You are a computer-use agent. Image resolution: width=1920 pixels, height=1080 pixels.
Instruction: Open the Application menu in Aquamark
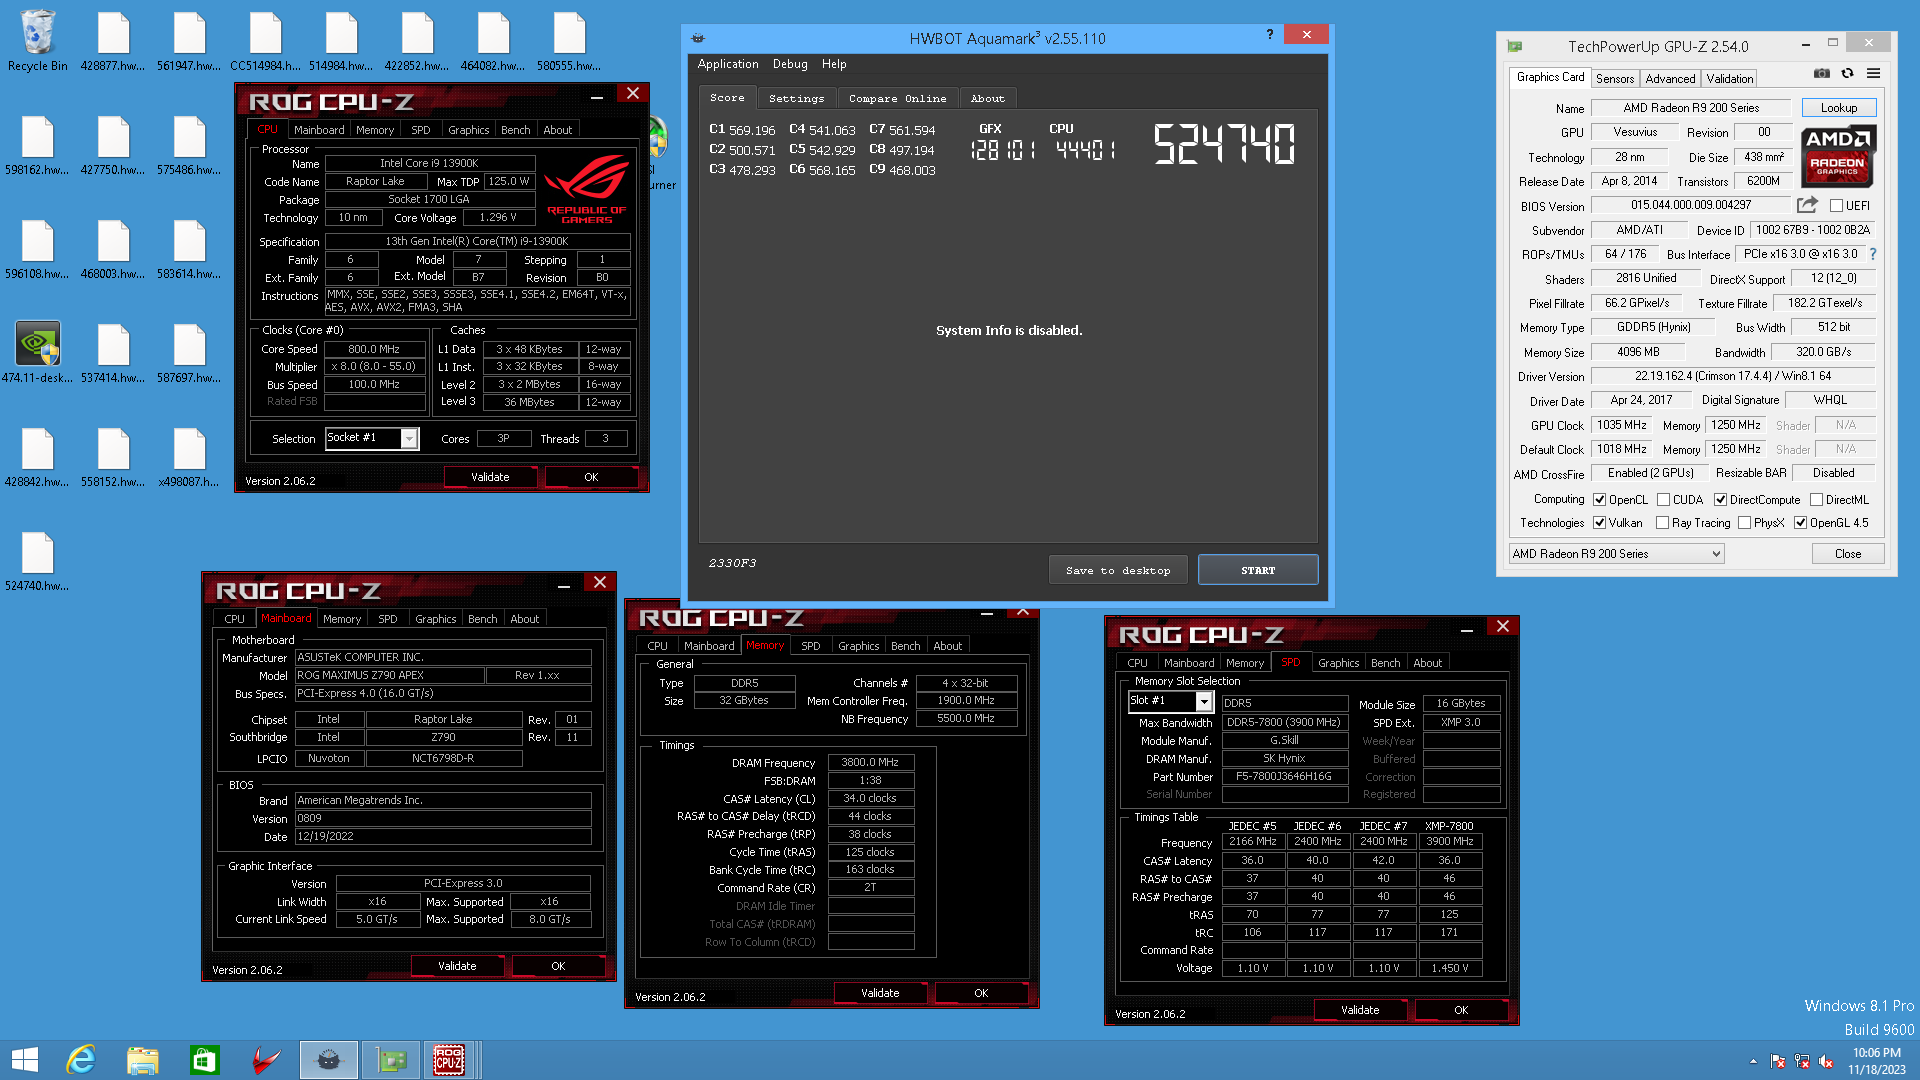click(x=728, y=64)
